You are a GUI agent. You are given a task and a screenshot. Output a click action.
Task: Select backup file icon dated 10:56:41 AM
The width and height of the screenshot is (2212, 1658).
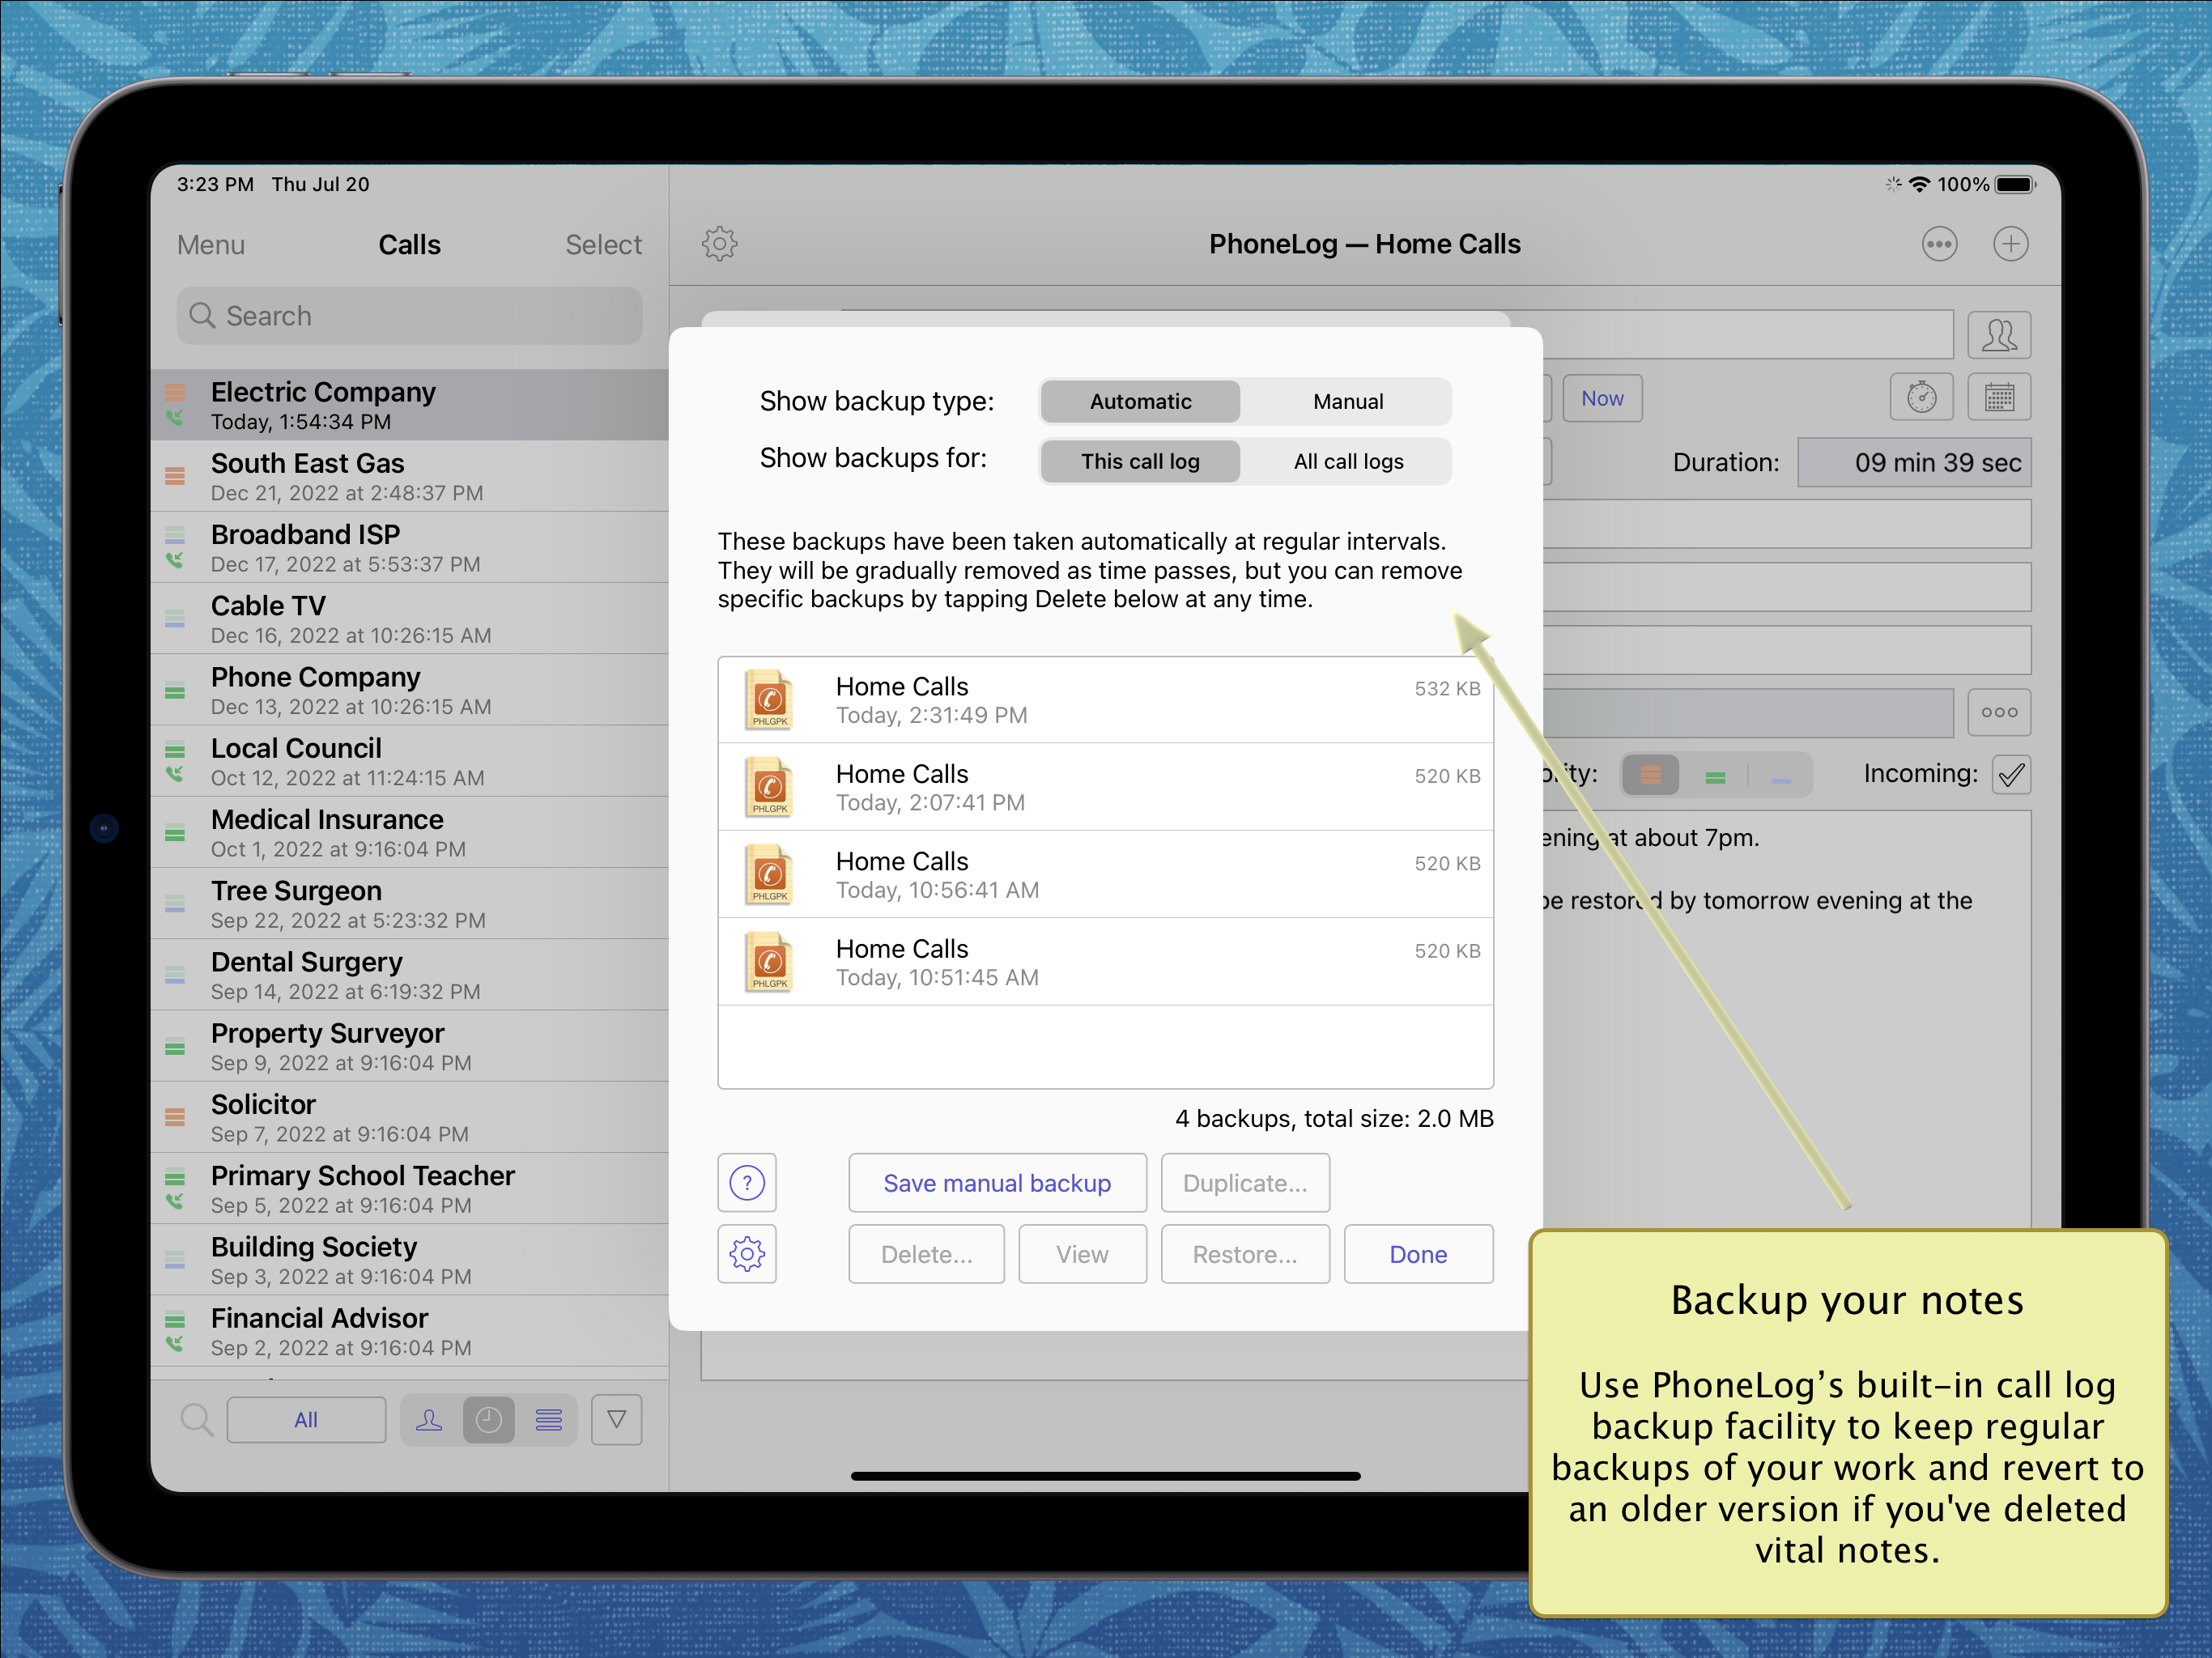point(769,875)
